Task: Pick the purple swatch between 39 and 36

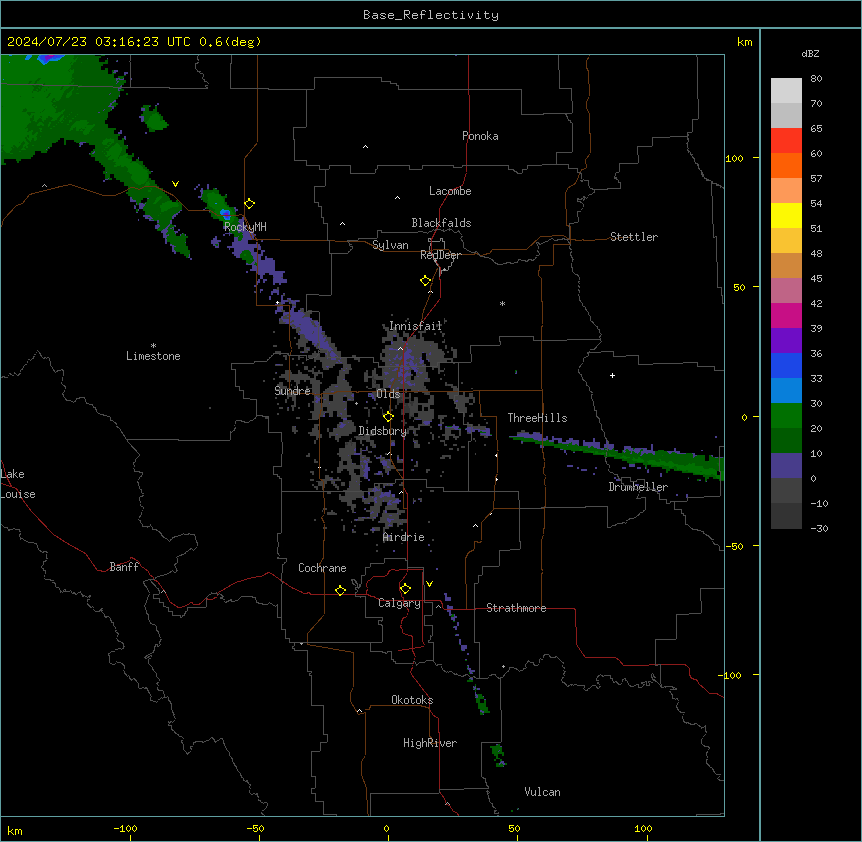Action: tap(786, 341)
